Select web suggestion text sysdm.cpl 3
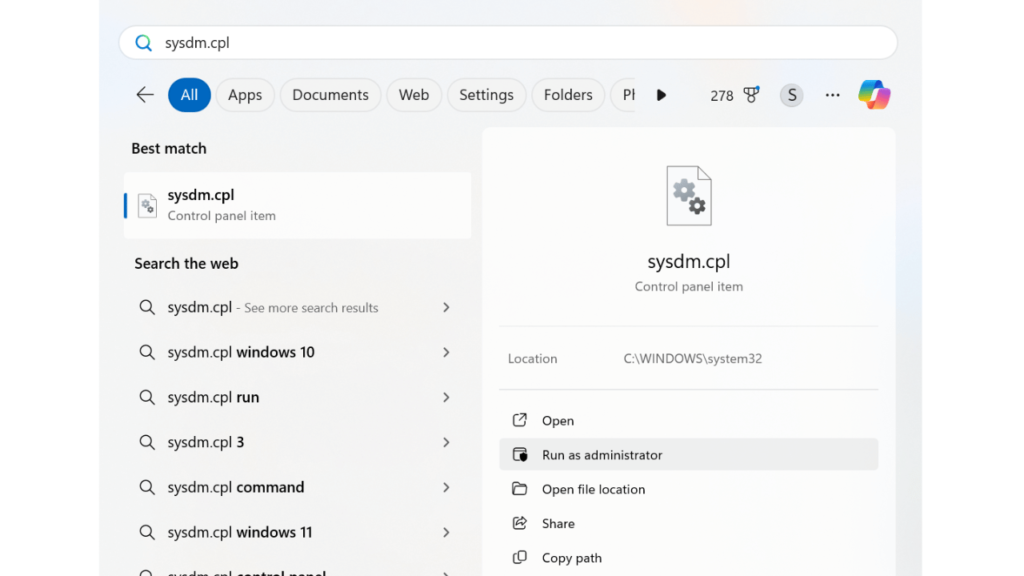 206,442
